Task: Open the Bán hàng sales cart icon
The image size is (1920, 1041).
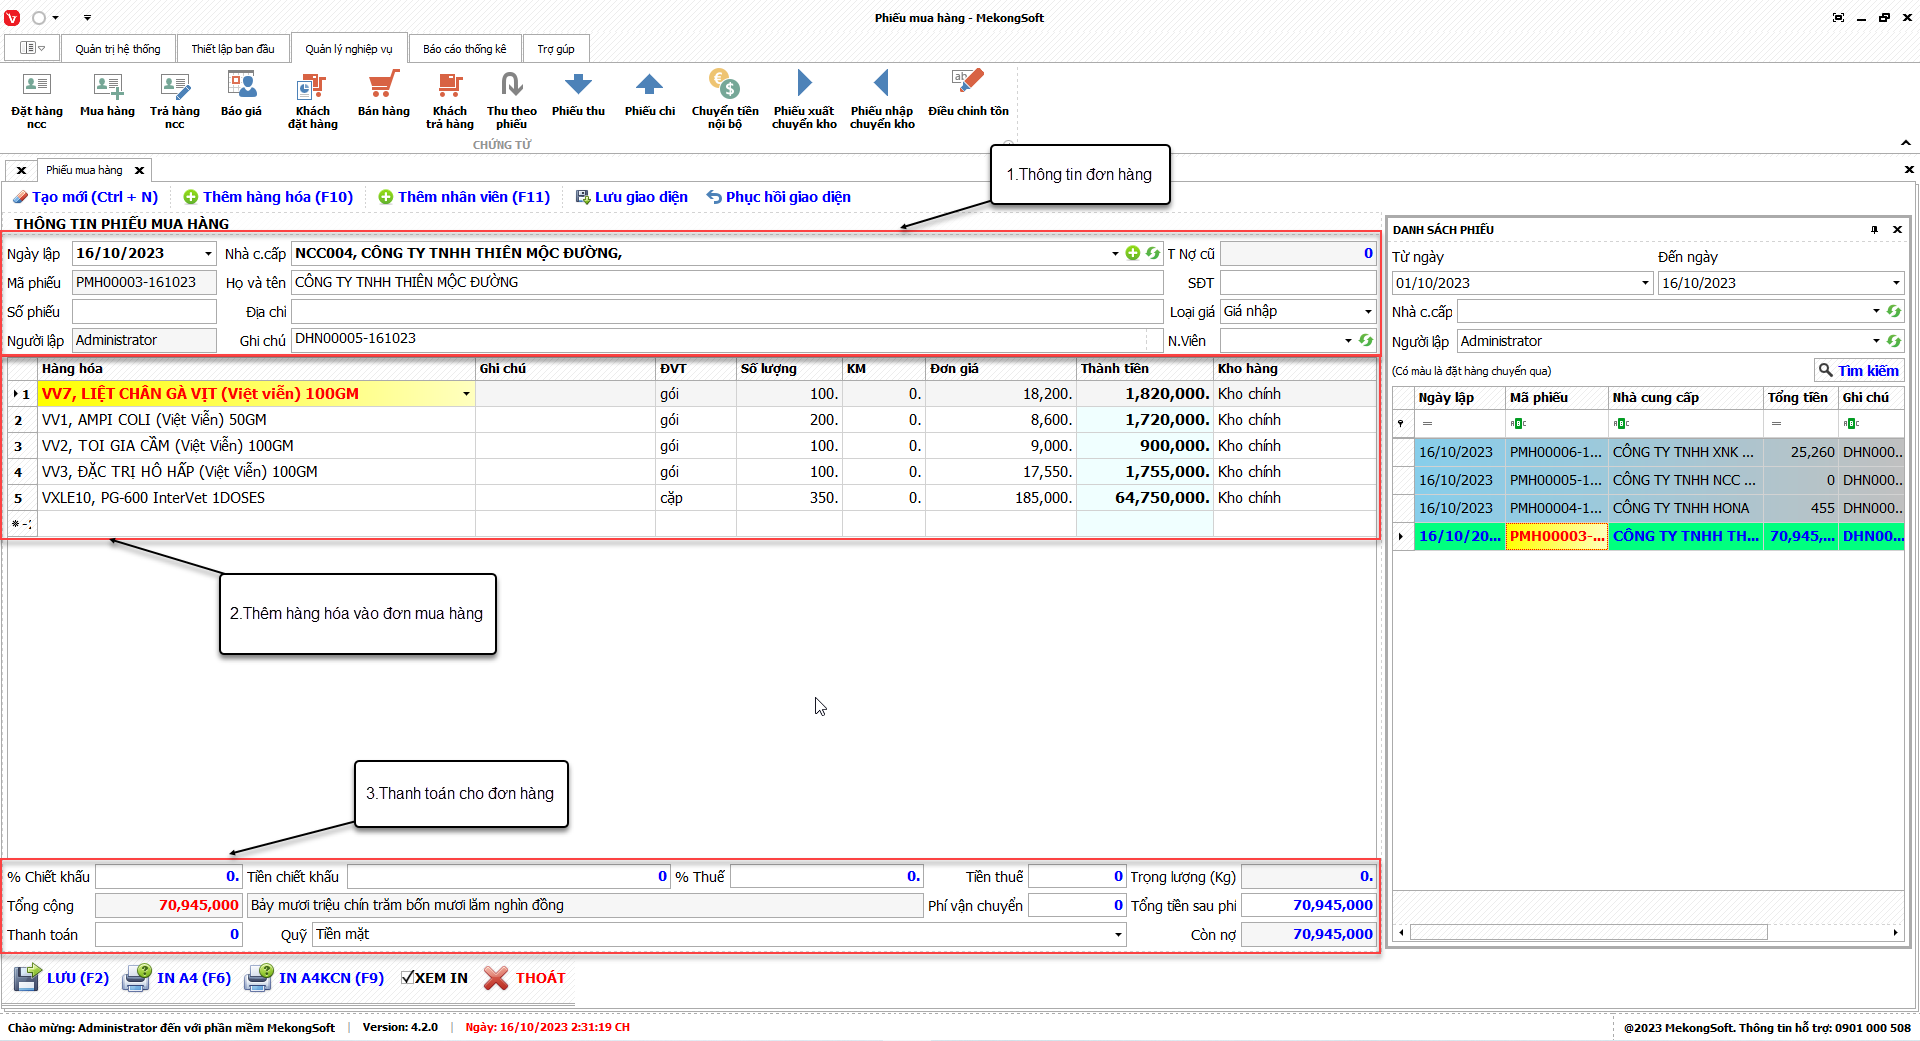Action: coord(383,95)
